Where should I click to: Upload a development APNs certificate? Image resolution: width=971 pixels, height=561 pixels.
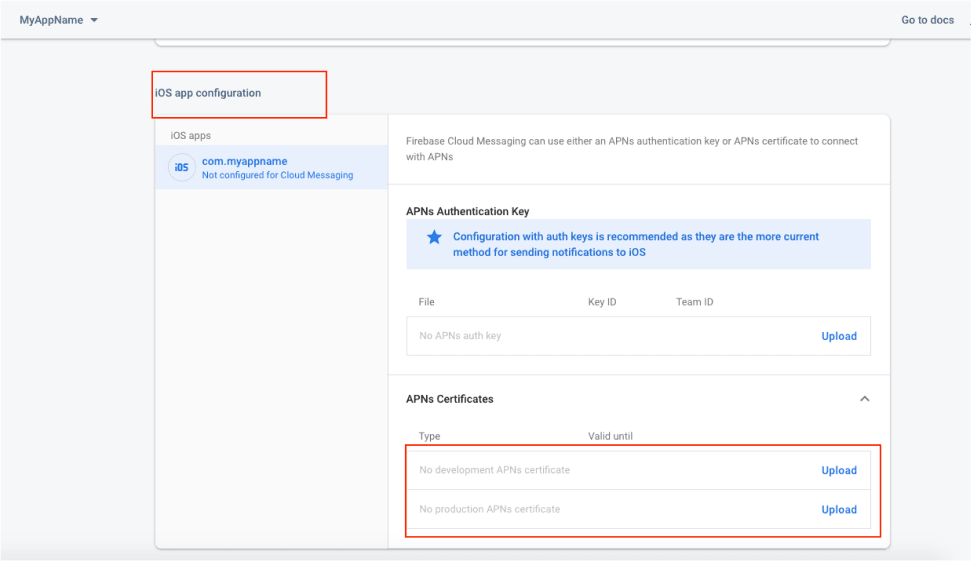tap(838, 470)
